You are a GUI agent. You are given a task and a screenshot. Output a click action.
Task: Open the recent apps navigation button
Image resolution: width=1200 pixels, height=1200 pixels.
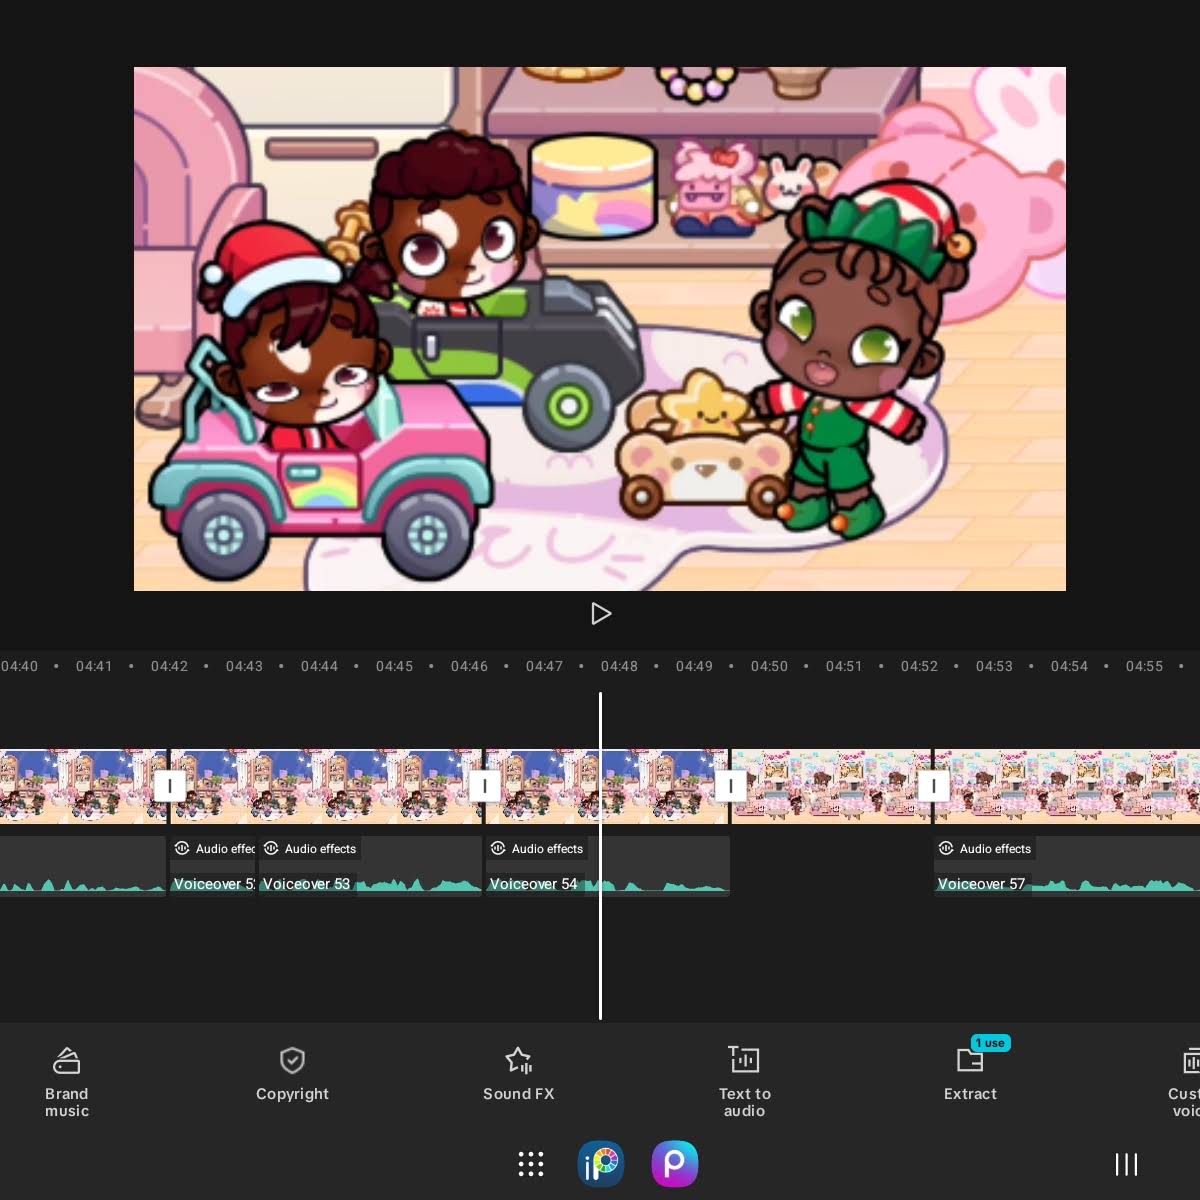click(x=1126, y=1164)
